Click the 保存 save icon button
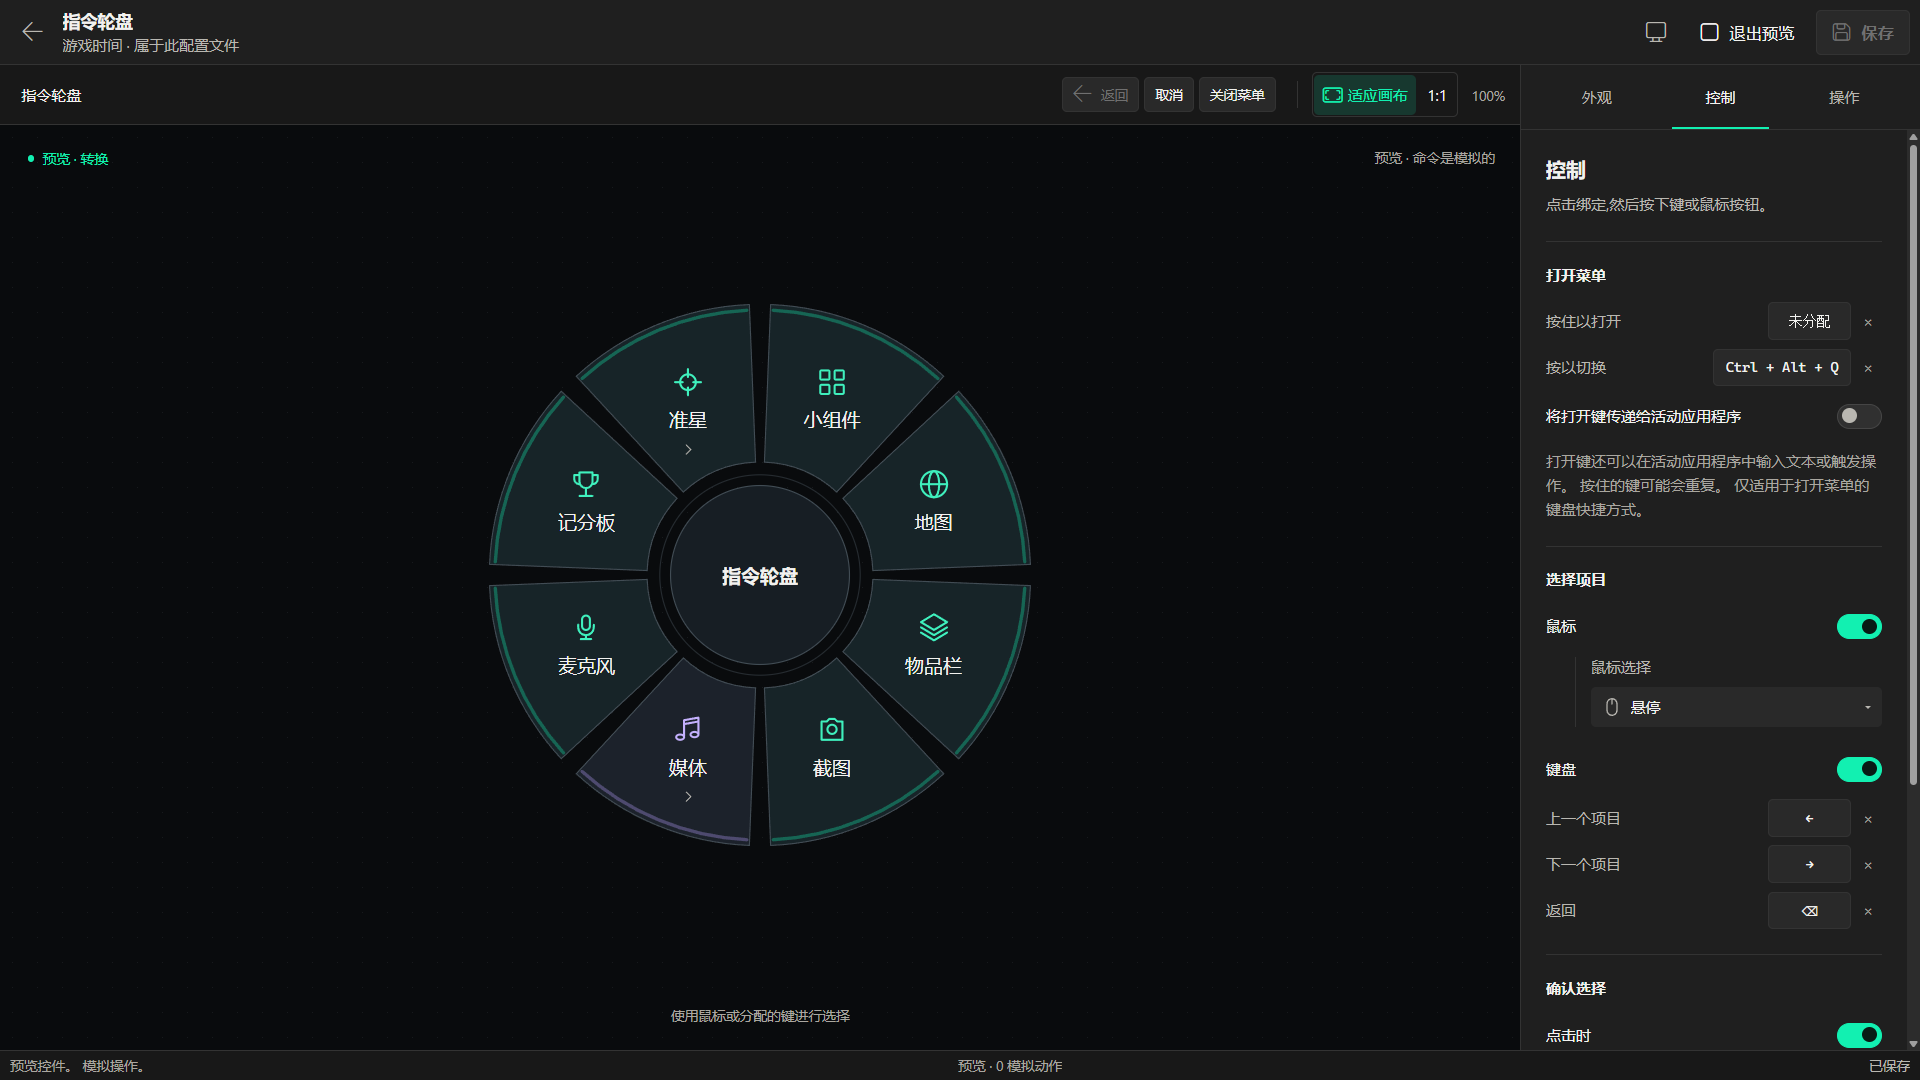The width and height of the screenshot is (1920, 1080). 1862,33
